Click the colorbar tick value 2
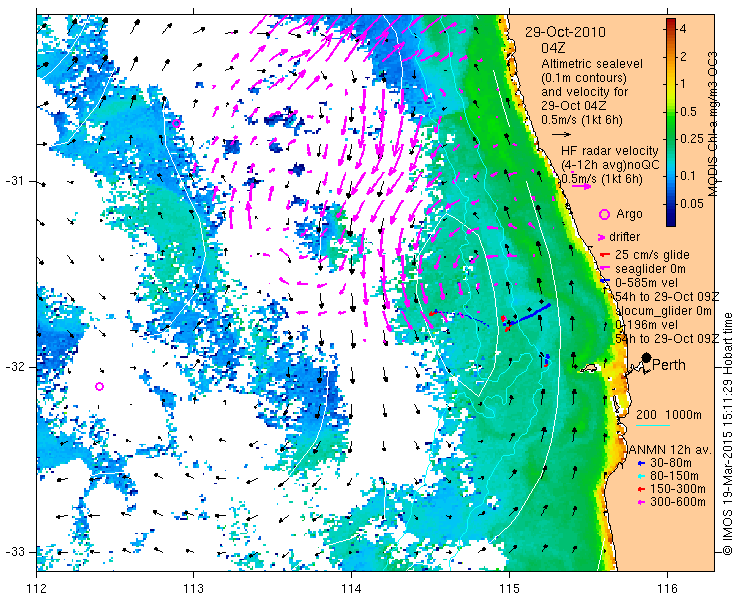Viewport: 740px width, 600px height. click(682, 57)
